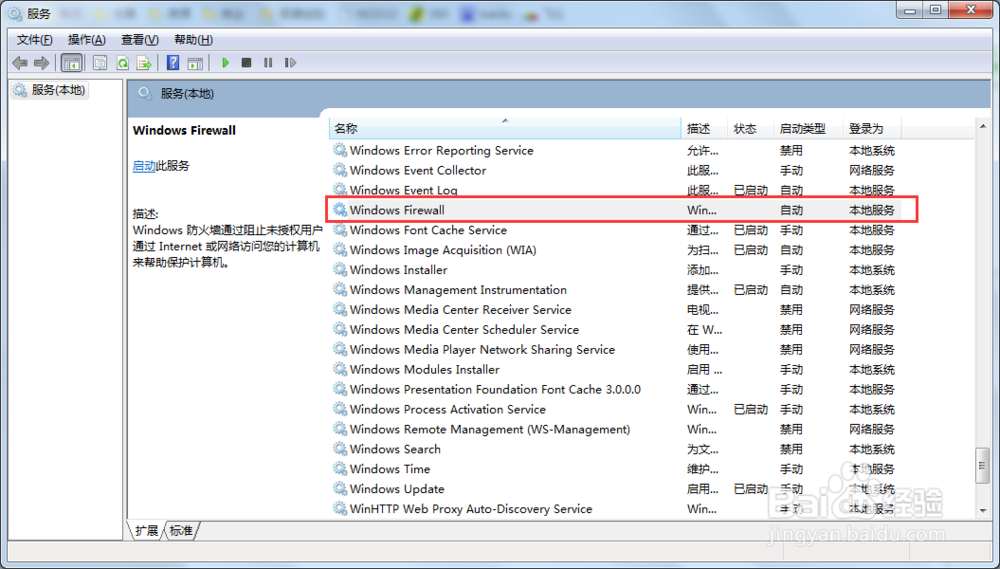The width and height of the screenshot is (1000, 569).
Task: Click 手动 startup type in Windows Modules Installer row
Action: [x=791, y=369]
